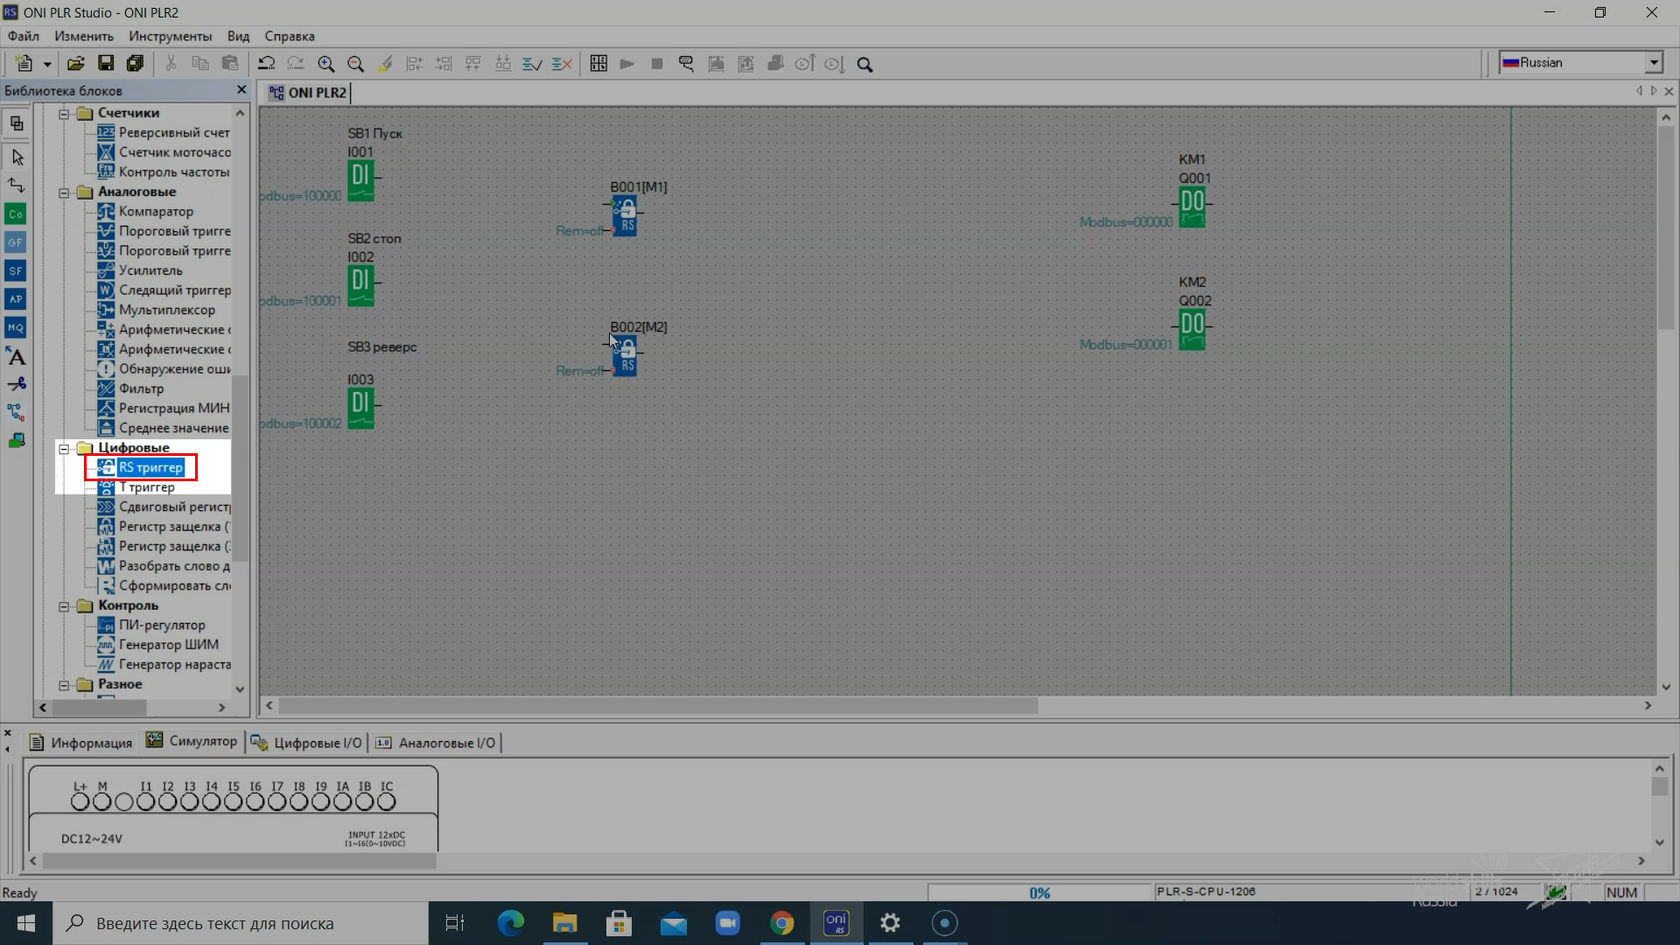Select the pointer selection tool in the sidebar
Screen dimensions: 1680x945
pos(17,157)
